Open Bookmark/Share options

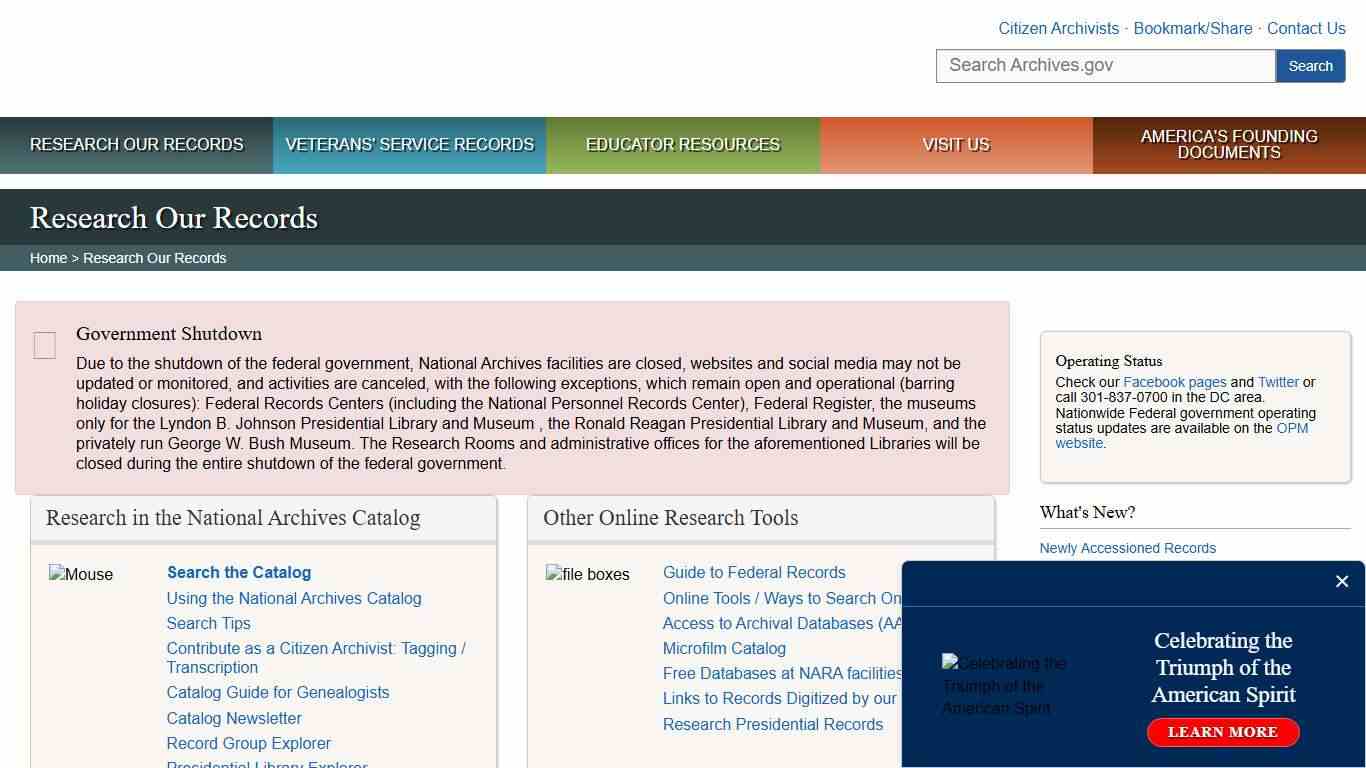(x=1192, y=28)
